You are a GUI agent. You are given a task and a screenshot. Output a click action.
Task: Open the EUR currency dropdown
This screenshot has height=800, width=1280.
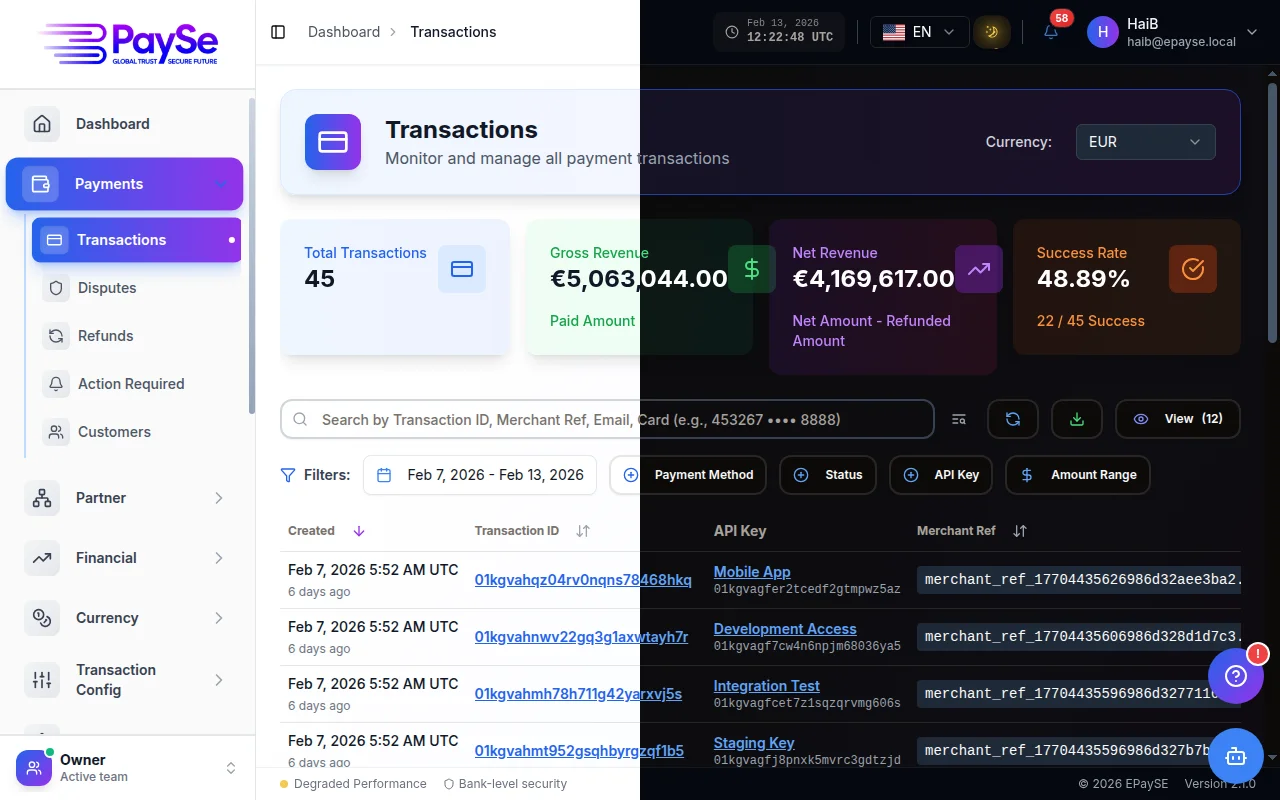click(1145, 142)
